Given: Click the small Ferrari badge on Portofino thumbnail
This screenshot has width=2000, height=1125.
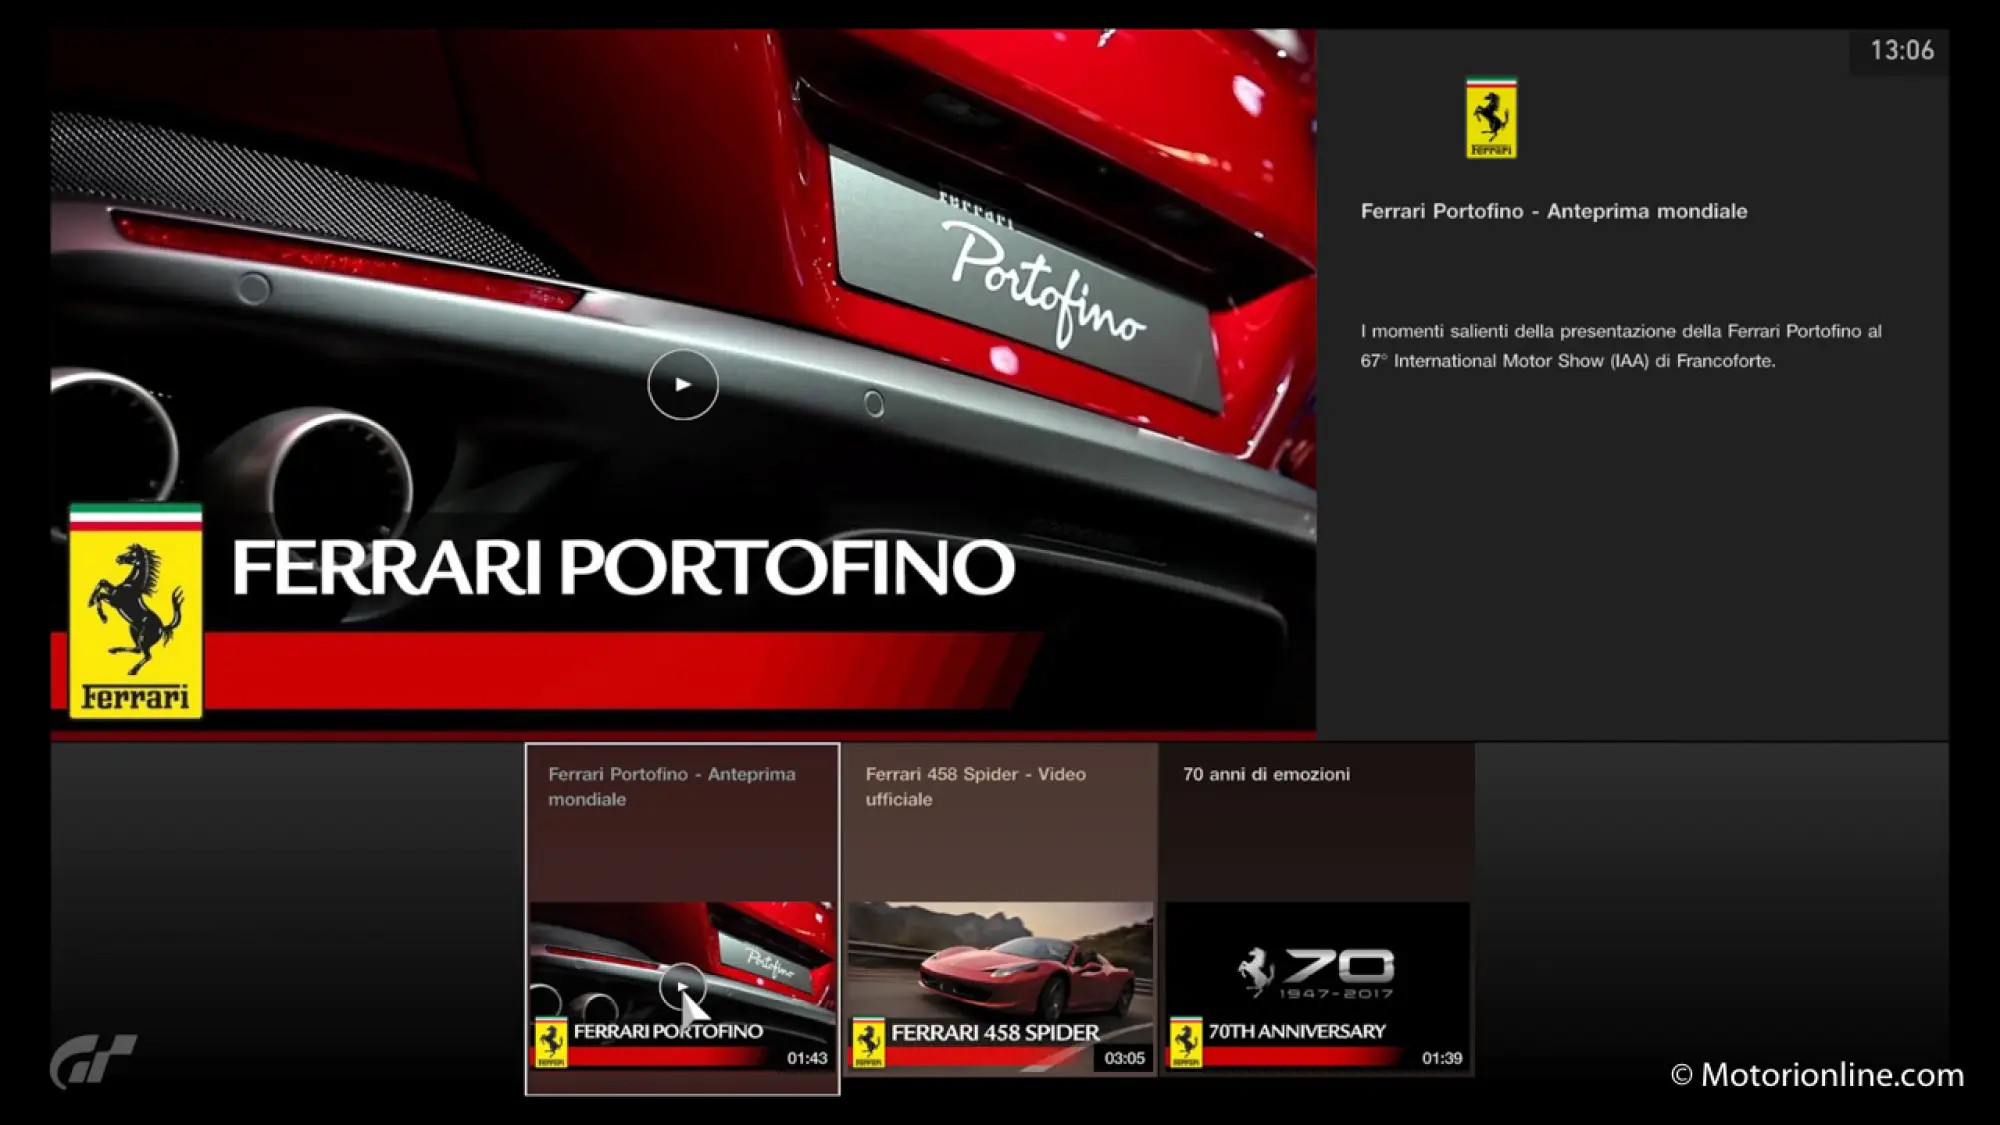Looking at the screenshot, I should 551,1042.
